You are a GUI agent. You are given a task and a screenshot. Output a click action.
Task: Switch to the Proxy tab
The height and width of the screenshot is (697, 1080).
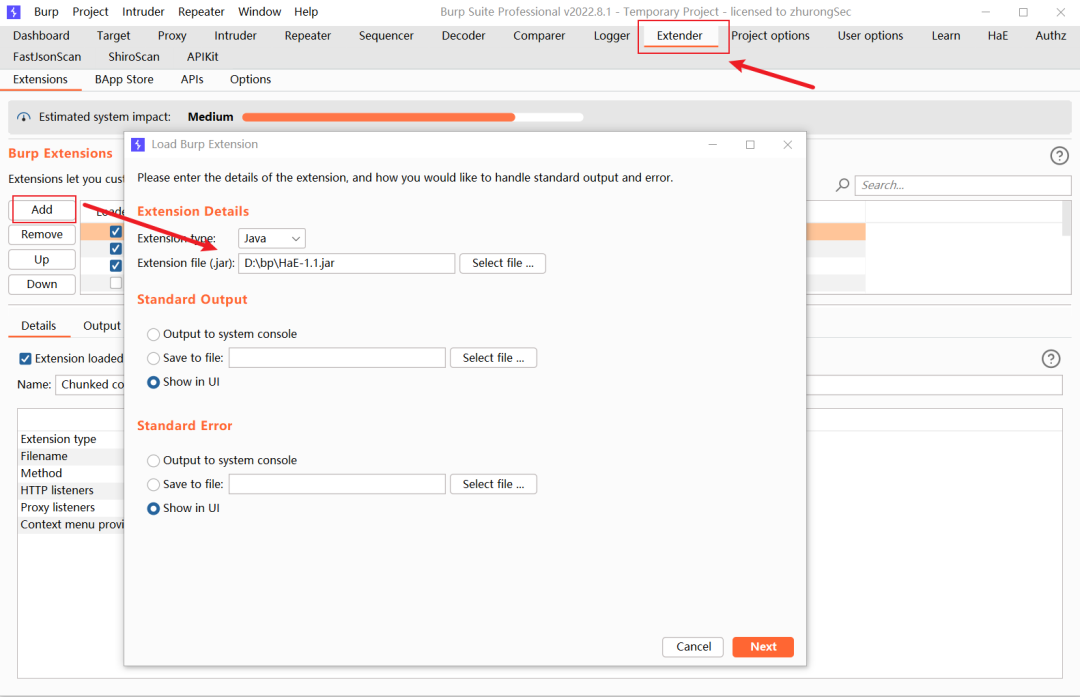coord(172,36)
